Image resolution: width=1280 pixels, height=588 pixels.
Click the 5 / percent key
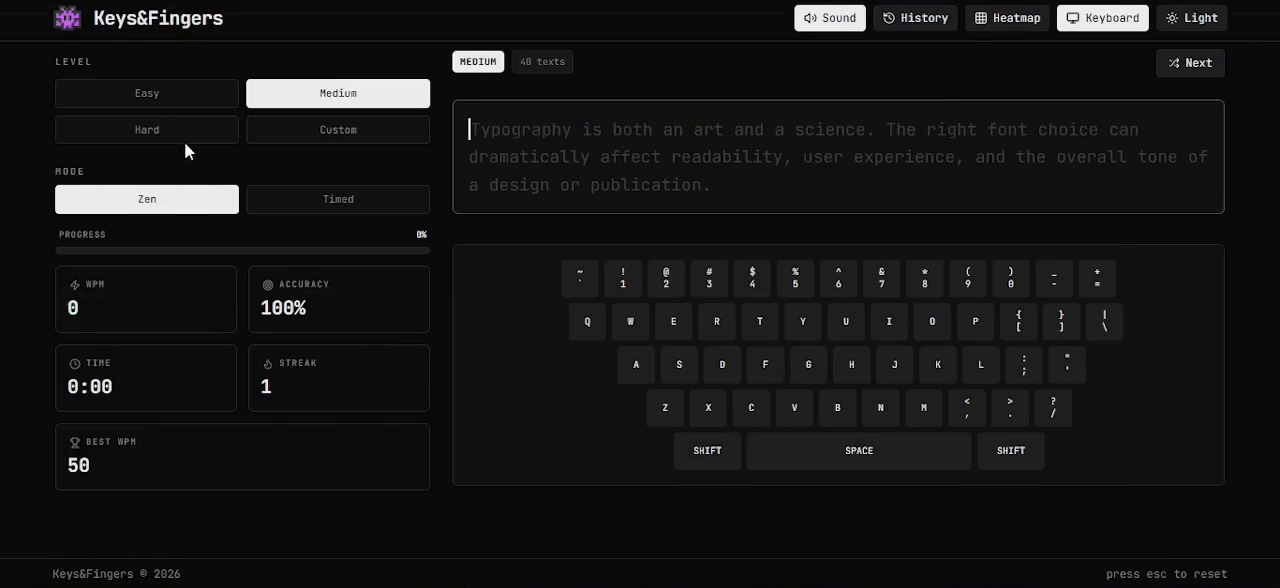pos(795,278)
